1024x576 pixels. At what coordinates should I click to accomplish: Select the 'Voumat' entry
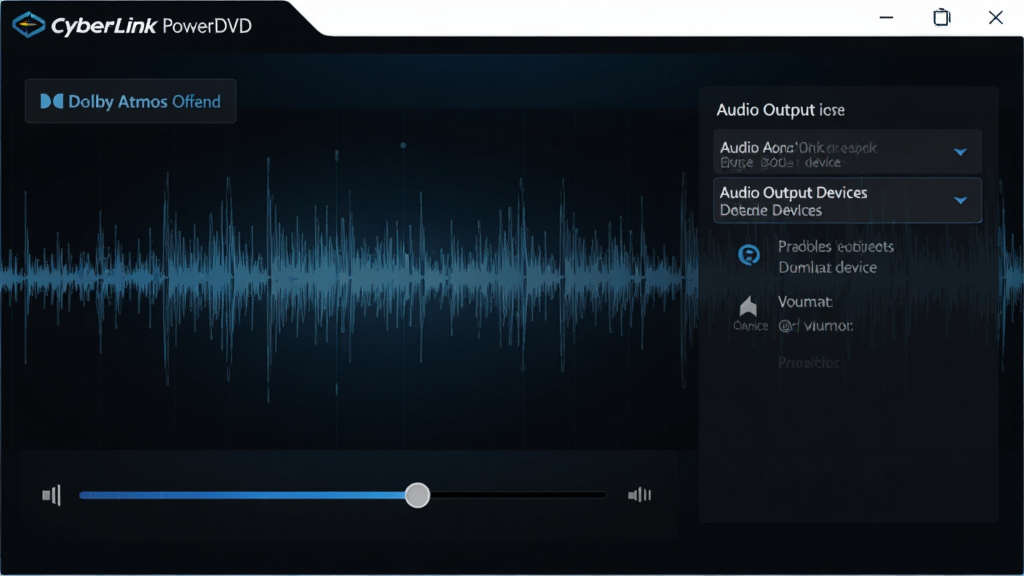[x=805, y=302]
